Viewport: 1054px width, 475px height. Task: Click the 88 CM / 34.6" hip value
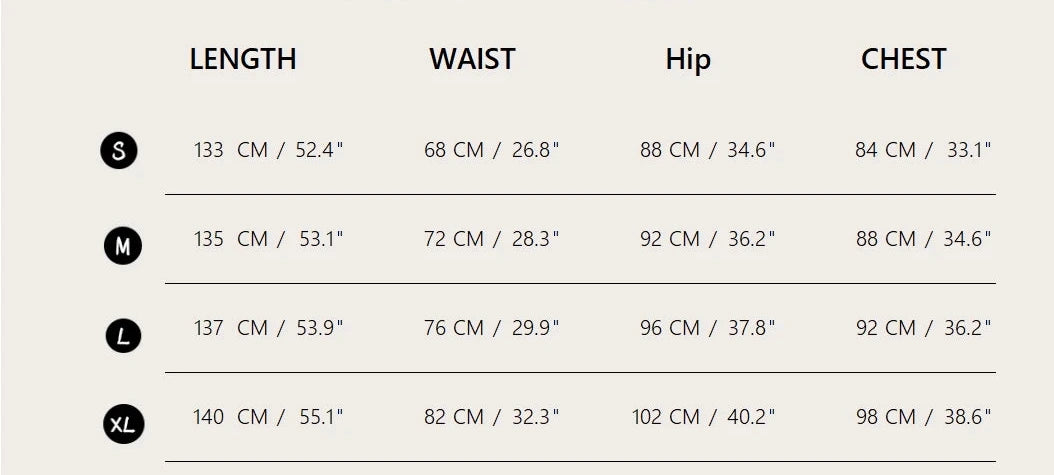tap(707, 150)
